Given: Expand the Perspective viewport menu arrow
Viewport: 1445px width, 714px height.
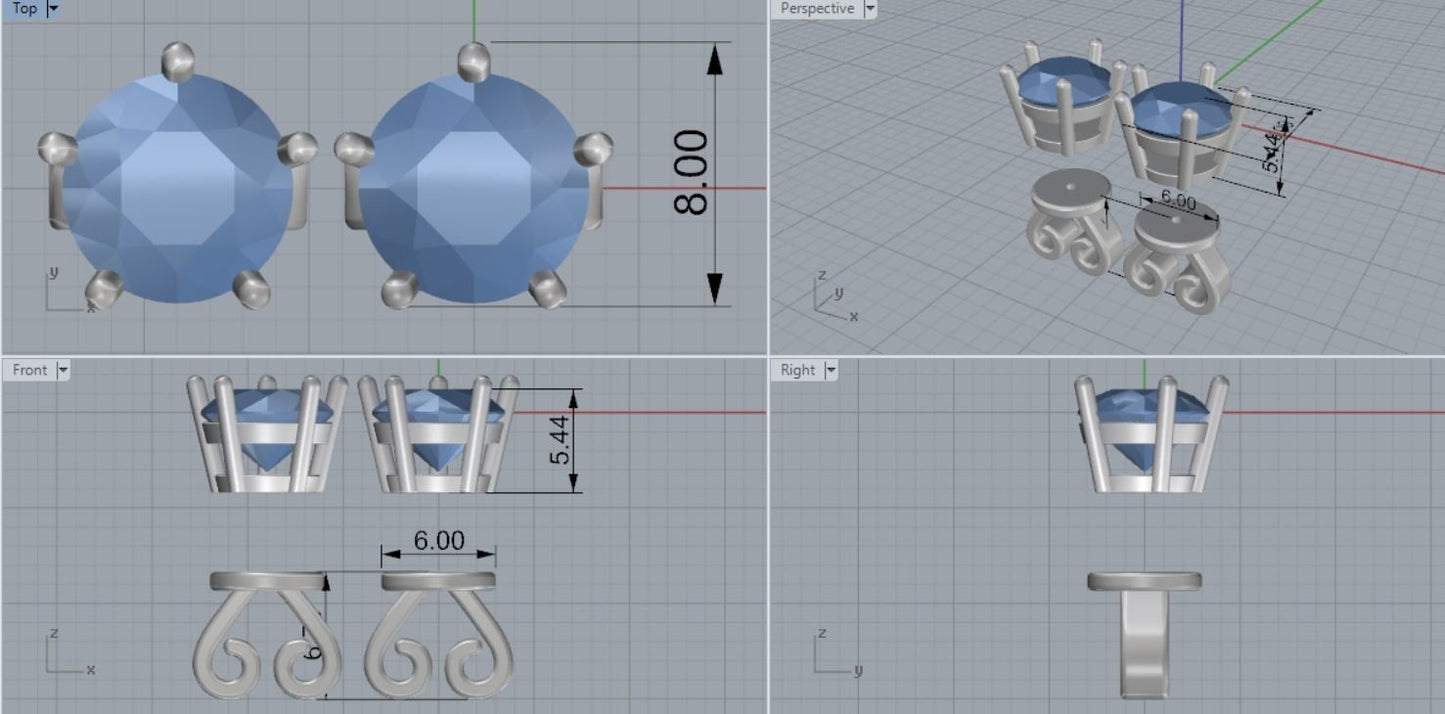Looking at the screenshot, I should click(x=869, y=9).
